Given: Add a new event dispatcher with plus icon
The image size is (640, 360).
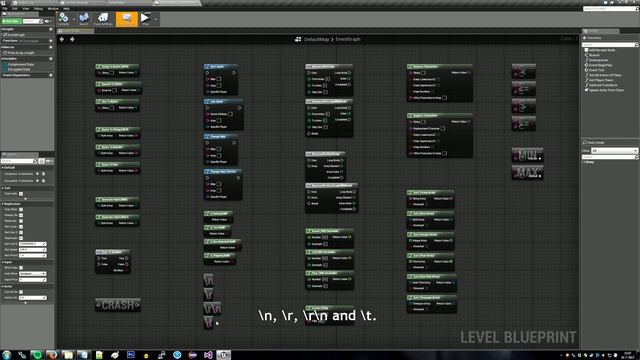Looking at the screenshot, I should 51,75.
